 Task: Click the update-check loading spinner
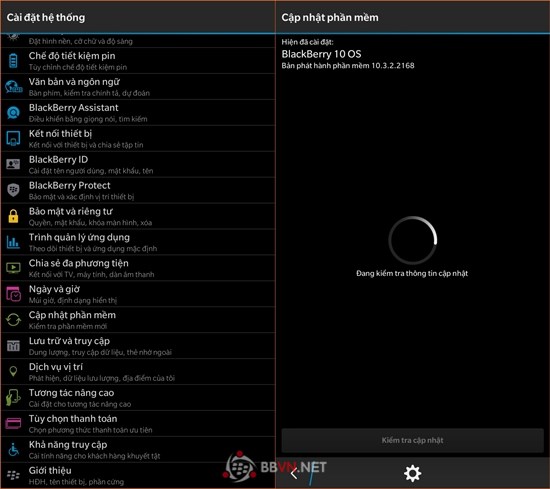coord(412,240)
